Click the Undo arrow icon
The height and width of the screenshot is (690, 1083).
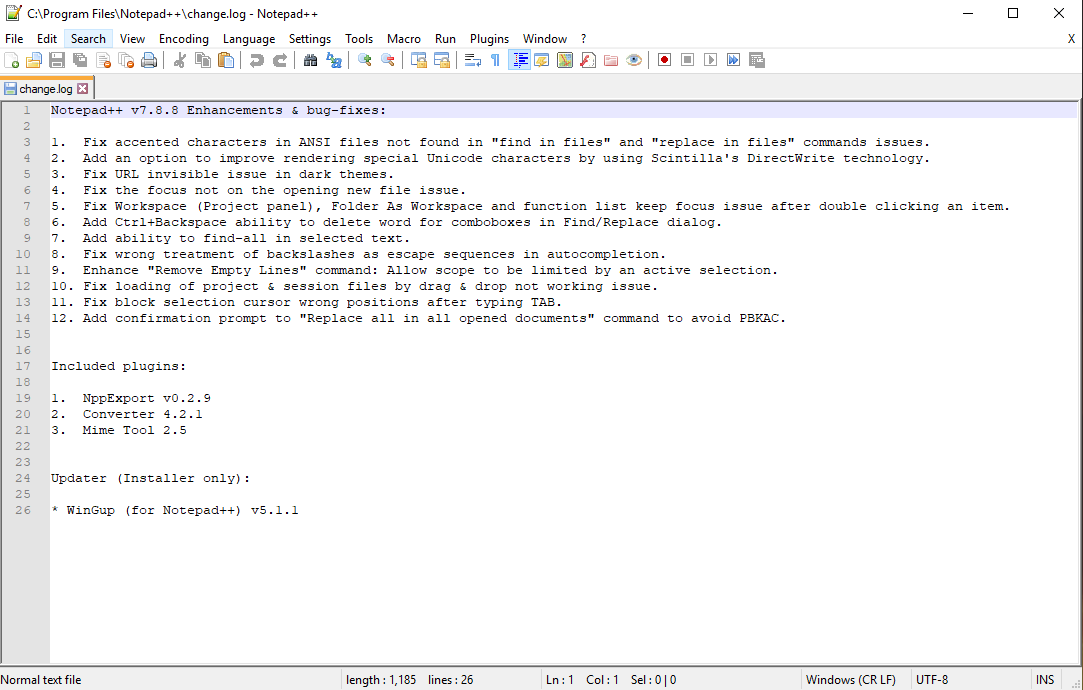tap(257, 60)
